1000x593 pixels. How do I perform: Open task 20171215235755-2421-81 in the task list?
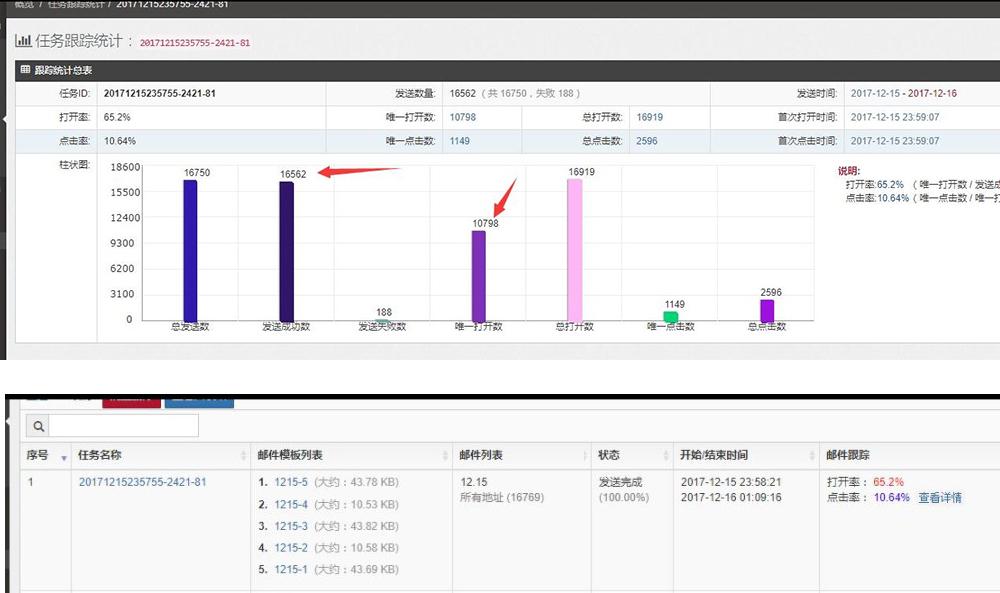coord(142,482)
